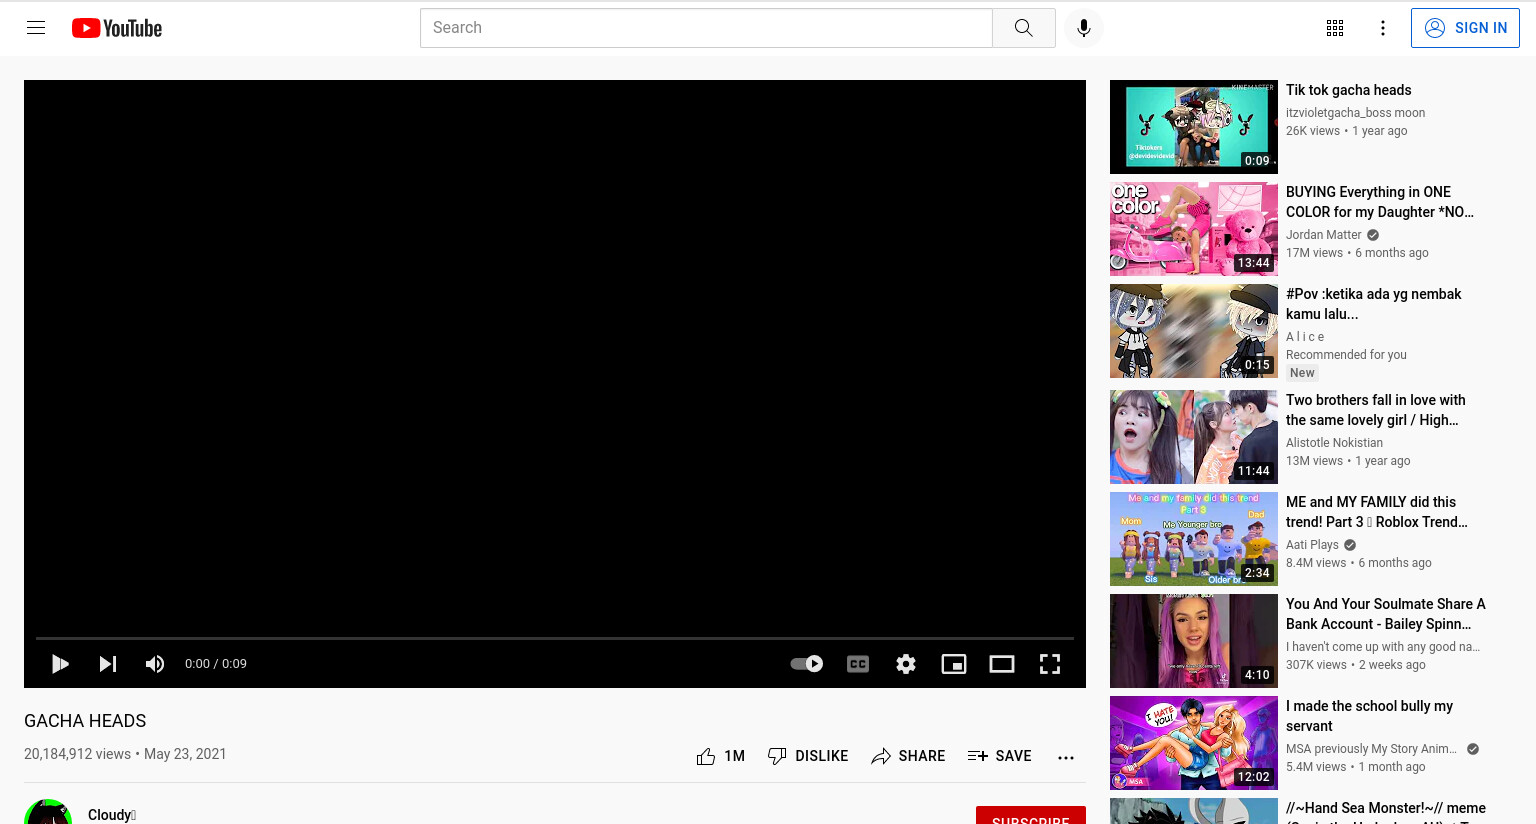Open 'Two brothers fall in love' thumbnail
This screenshot has height=824, width=1536.
(1194, 437)
